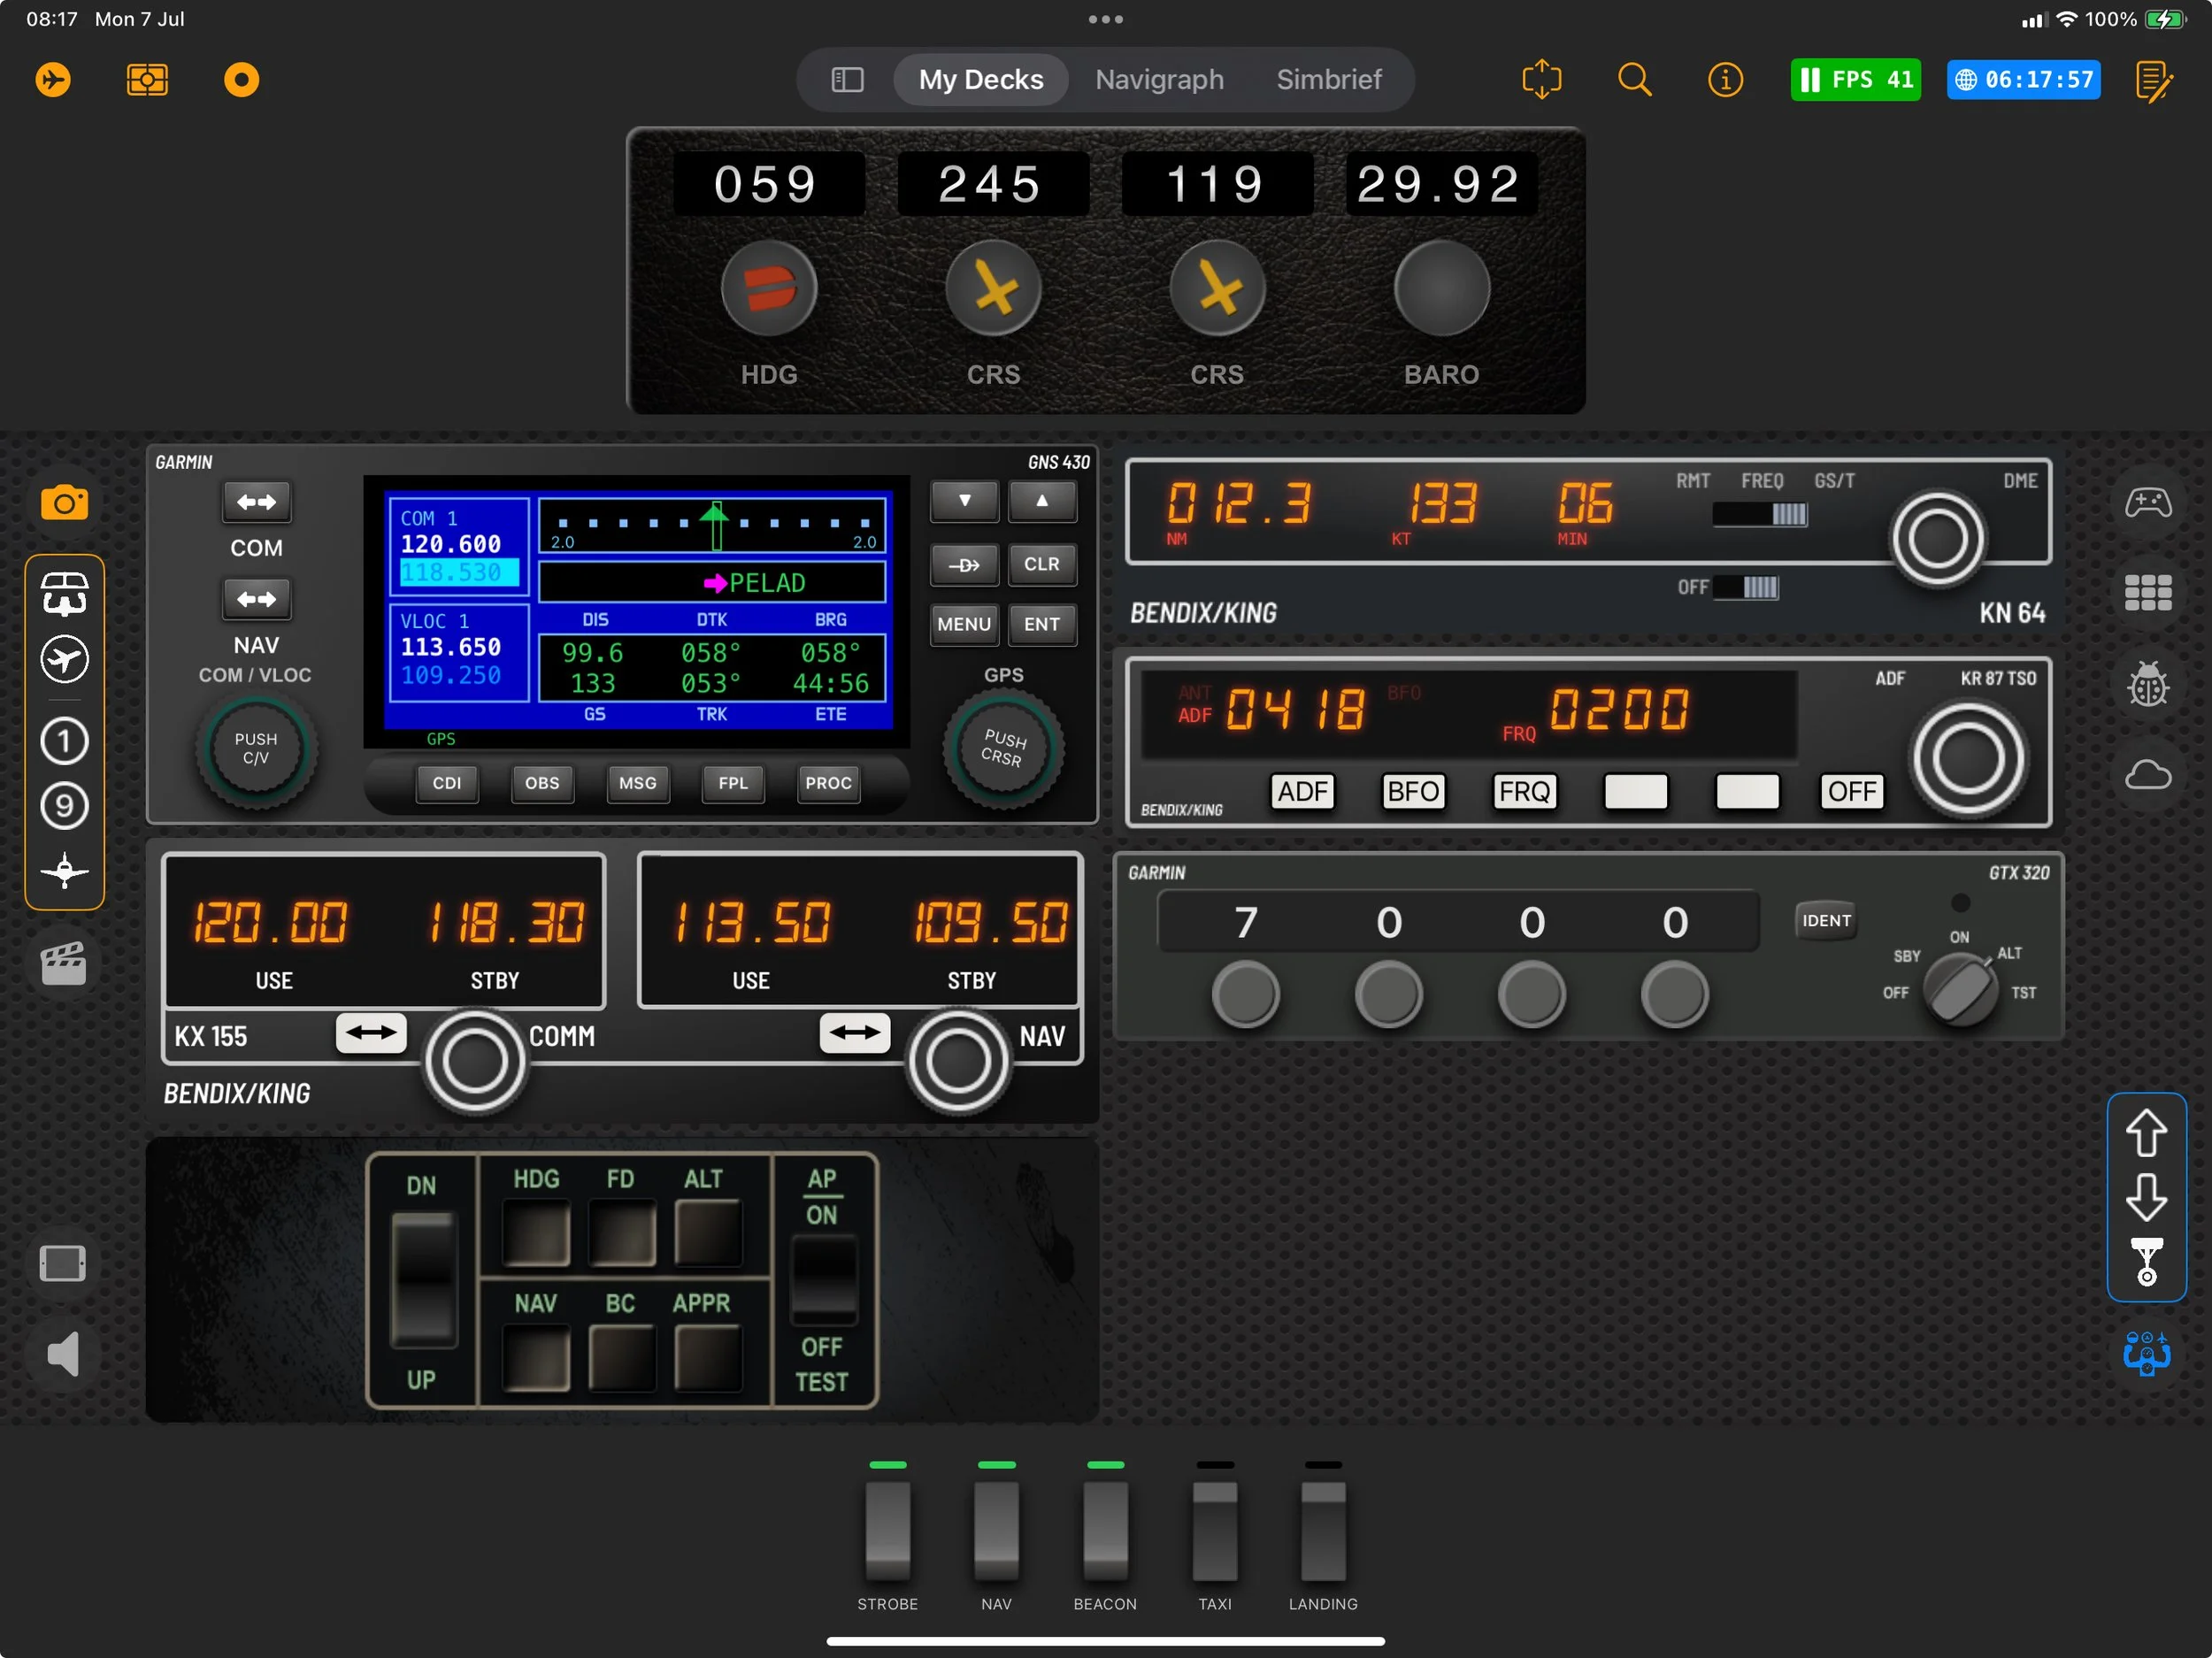Tap the up arrow gear icon

(2146, 1134)
